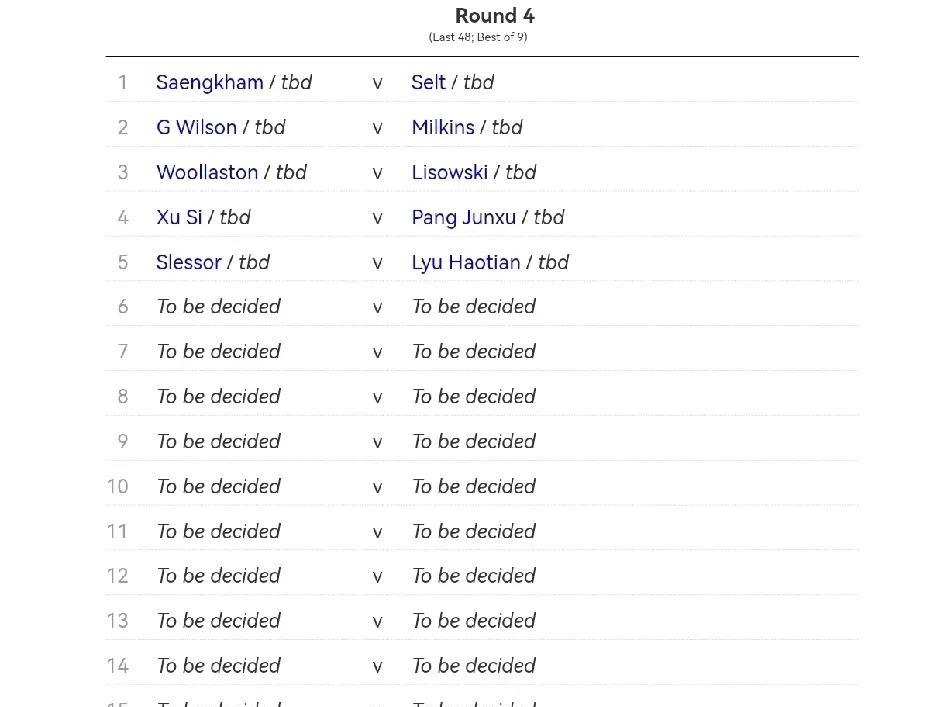Click right "To be decided" in match 10
Image resolution: width=930 pixels, height=707 pixels.
(473, 486)
